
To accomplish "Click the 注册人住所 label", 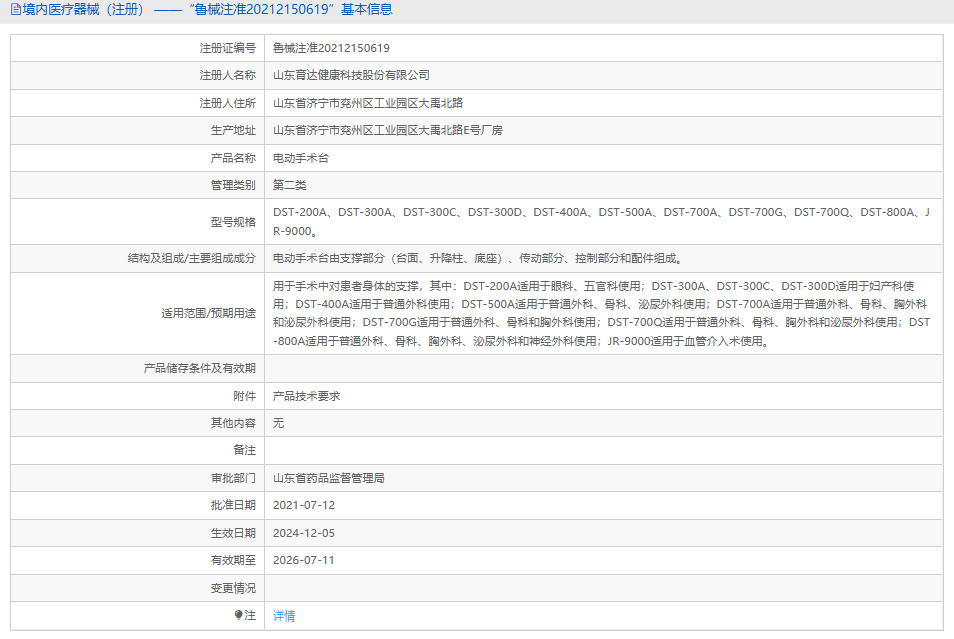I will tap(228, 103).
